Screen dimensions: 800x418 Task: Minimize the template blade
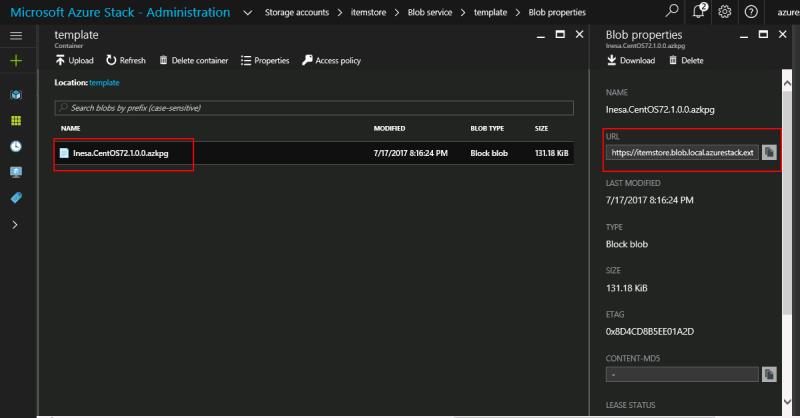point(541,35)
